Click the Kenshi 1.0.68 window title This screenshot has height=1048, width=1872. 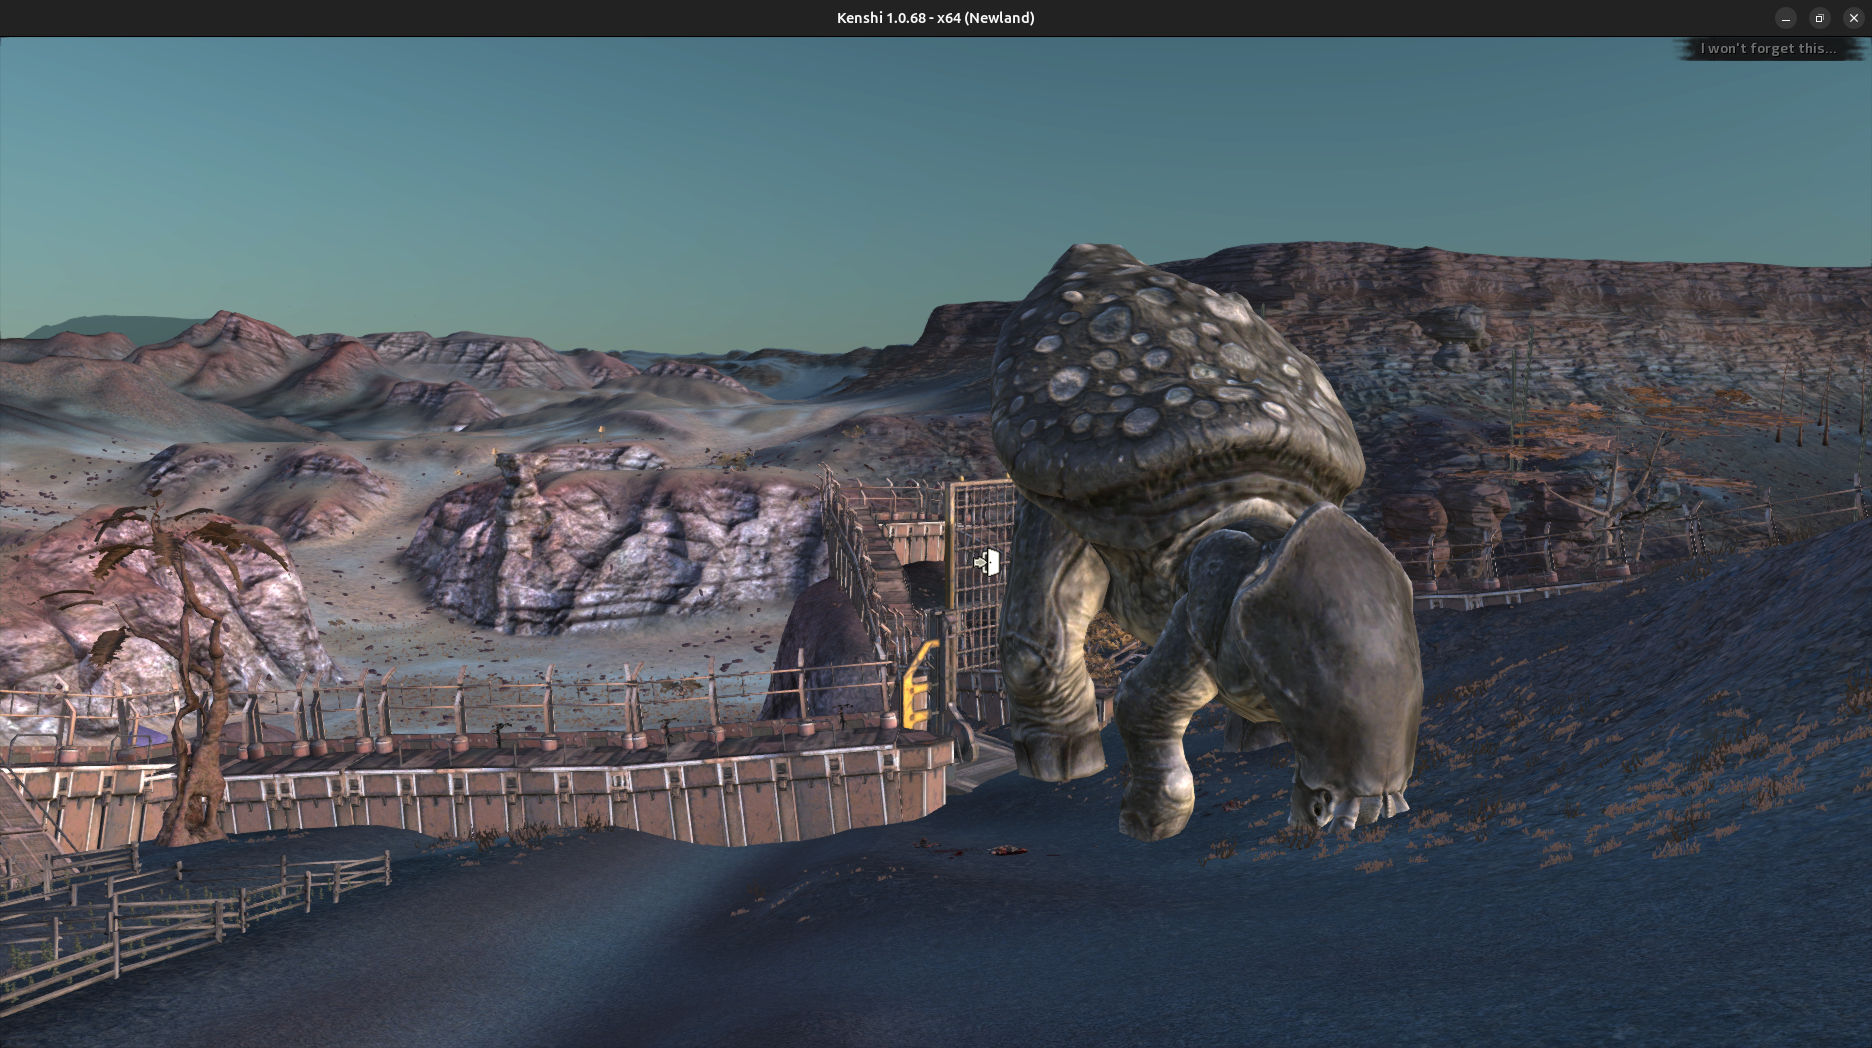click(x=935, y=18)
